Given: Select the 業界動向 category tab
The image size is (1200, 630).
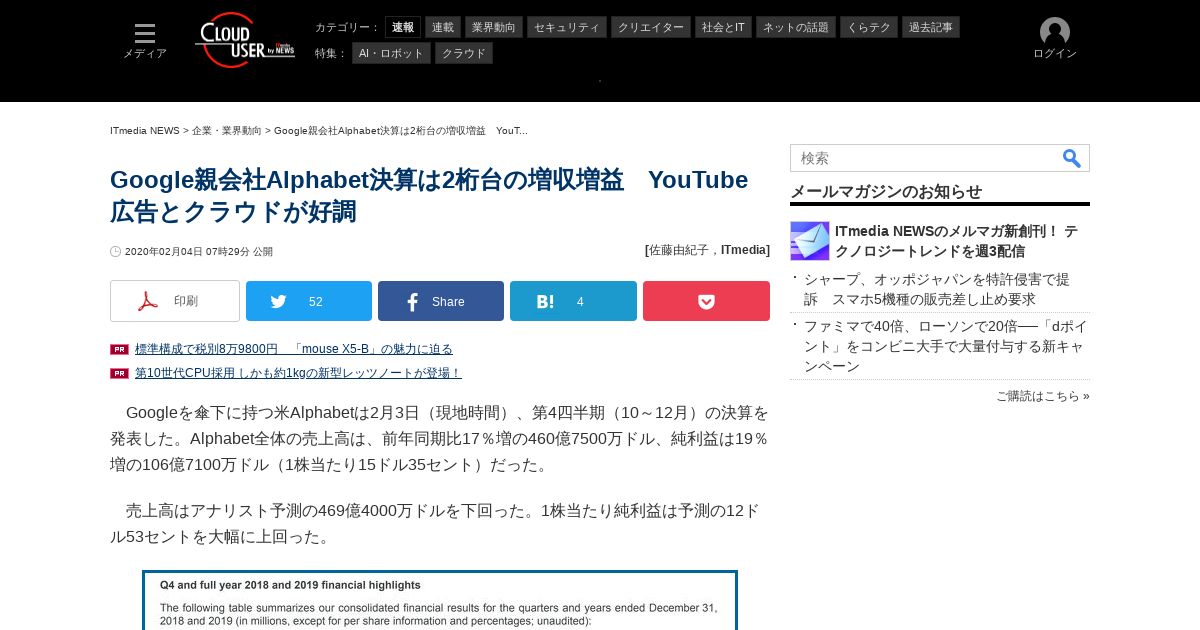Looking at the screenshot, I should (x=494, y=27).
